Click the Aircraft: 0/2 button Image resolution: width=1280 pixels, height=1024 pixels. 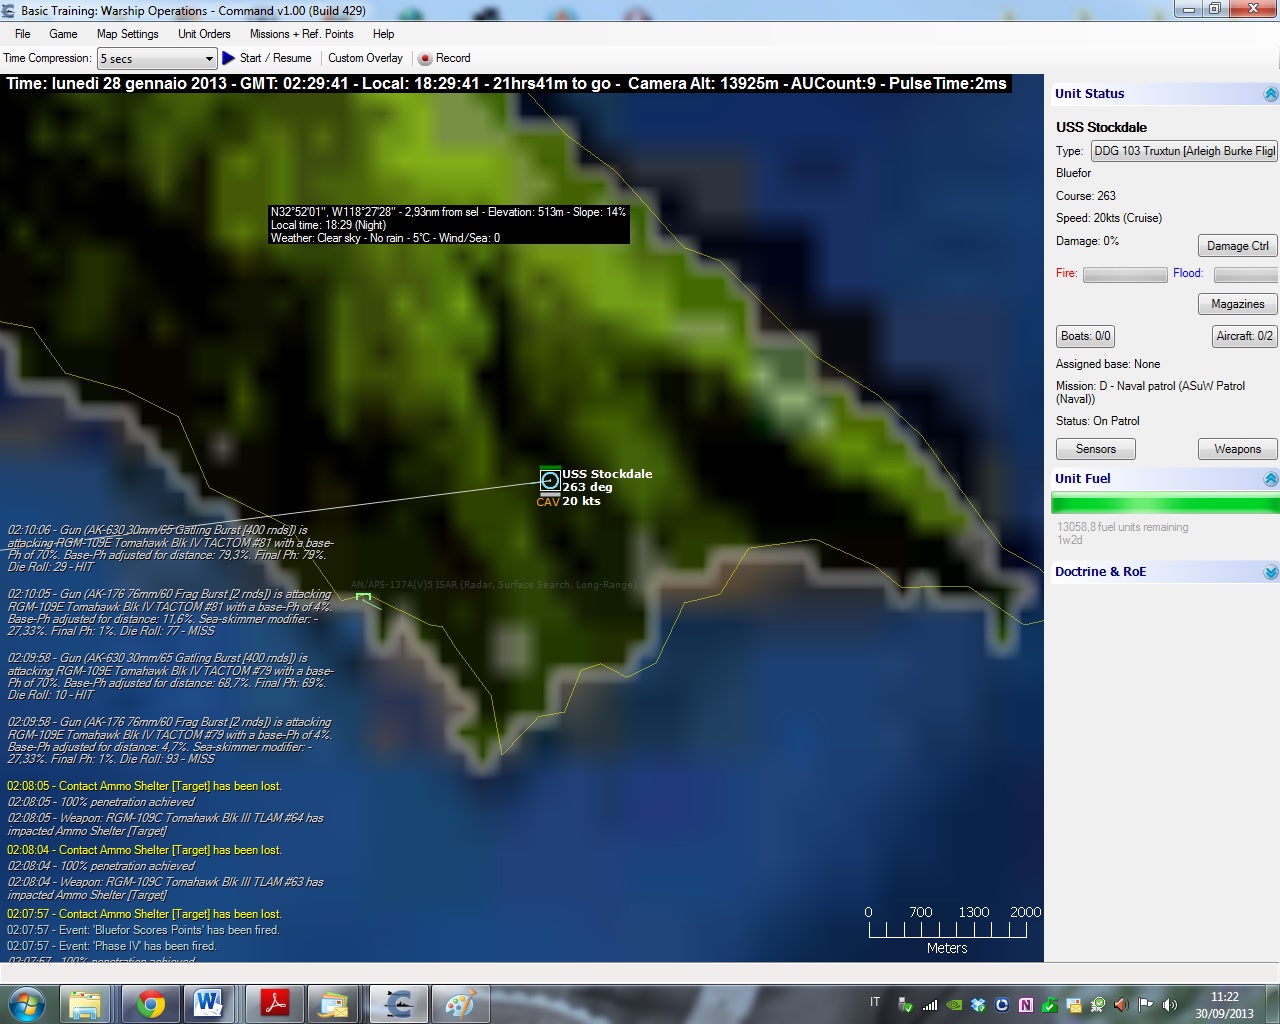coord(1244,336)
